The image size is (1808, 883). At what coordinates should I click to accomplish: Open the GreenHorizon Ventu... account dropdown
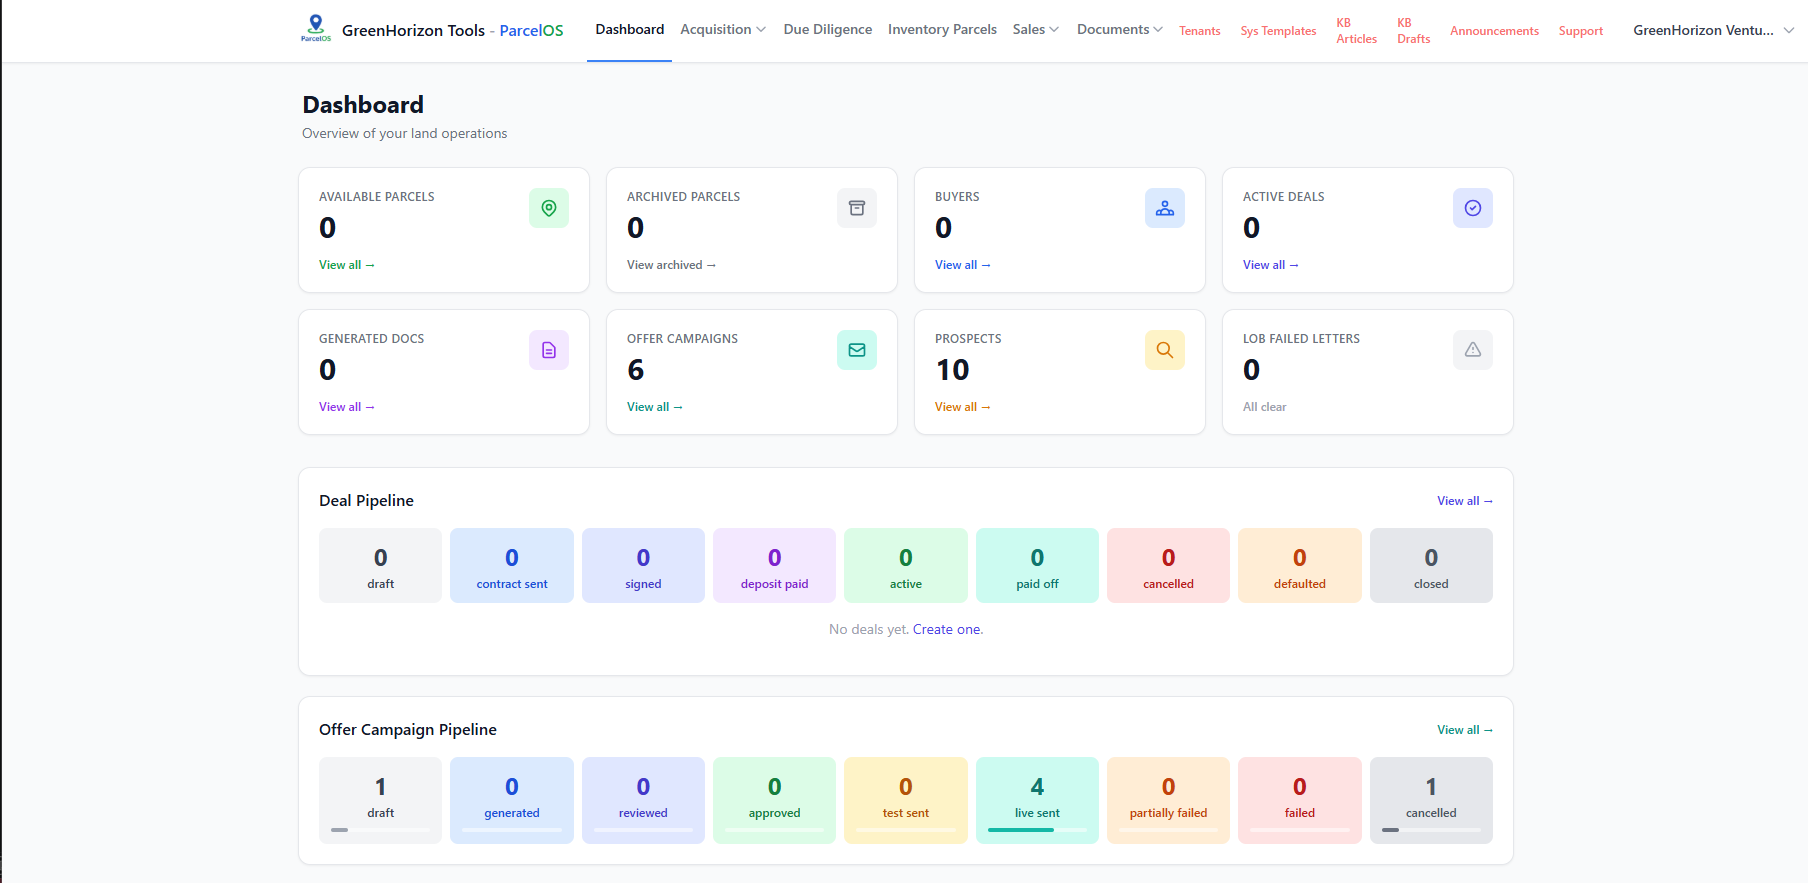1713,30
